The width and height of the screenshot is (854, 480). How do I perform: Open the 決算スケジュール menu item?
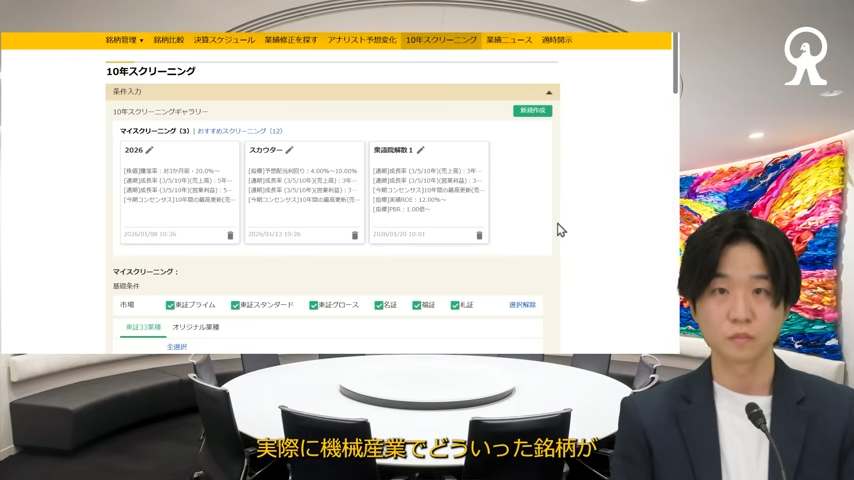pyautogui.click(x=224, y=40)
